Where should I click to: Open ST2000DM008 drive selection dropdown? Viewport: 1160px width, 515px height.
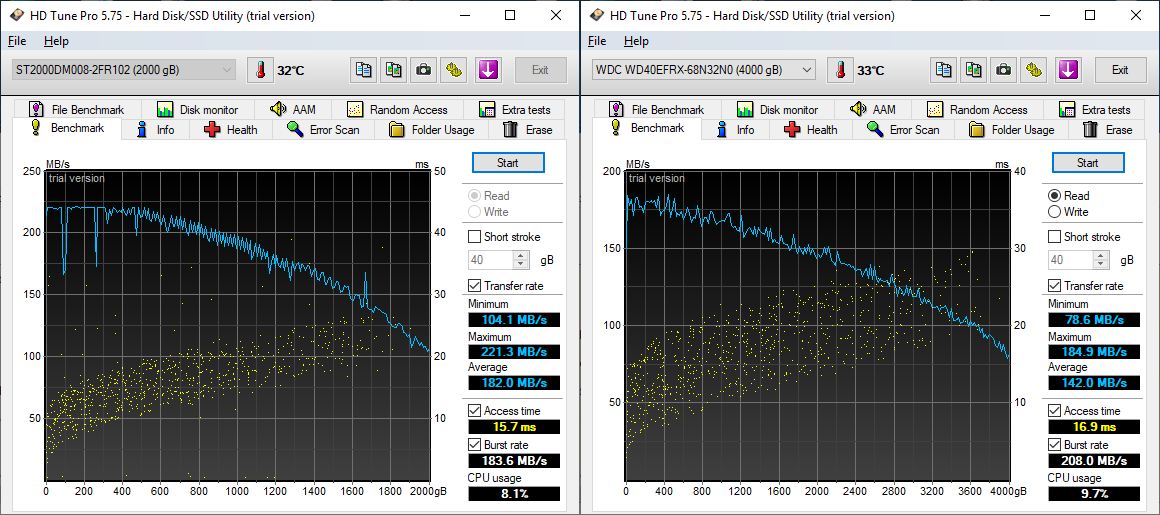pyautogui.click(x=124, y=70)
